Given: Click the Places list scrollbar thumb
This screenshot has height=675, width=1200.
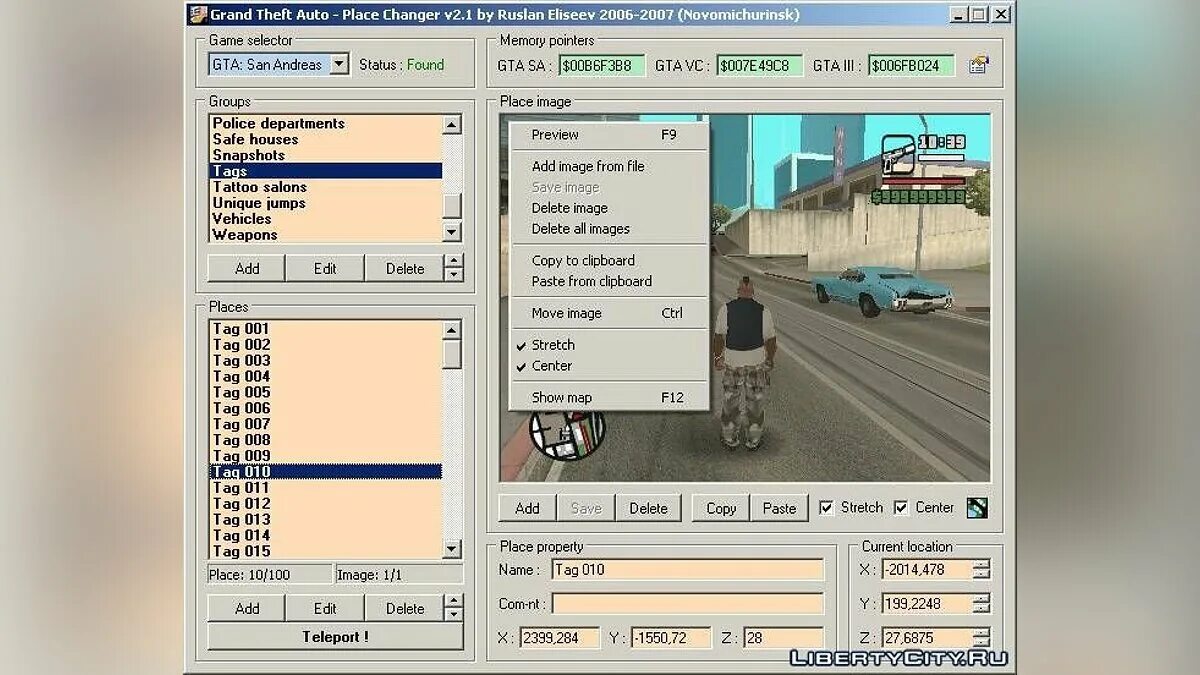Looking at the screenshot, I should (x=453, y=354).
